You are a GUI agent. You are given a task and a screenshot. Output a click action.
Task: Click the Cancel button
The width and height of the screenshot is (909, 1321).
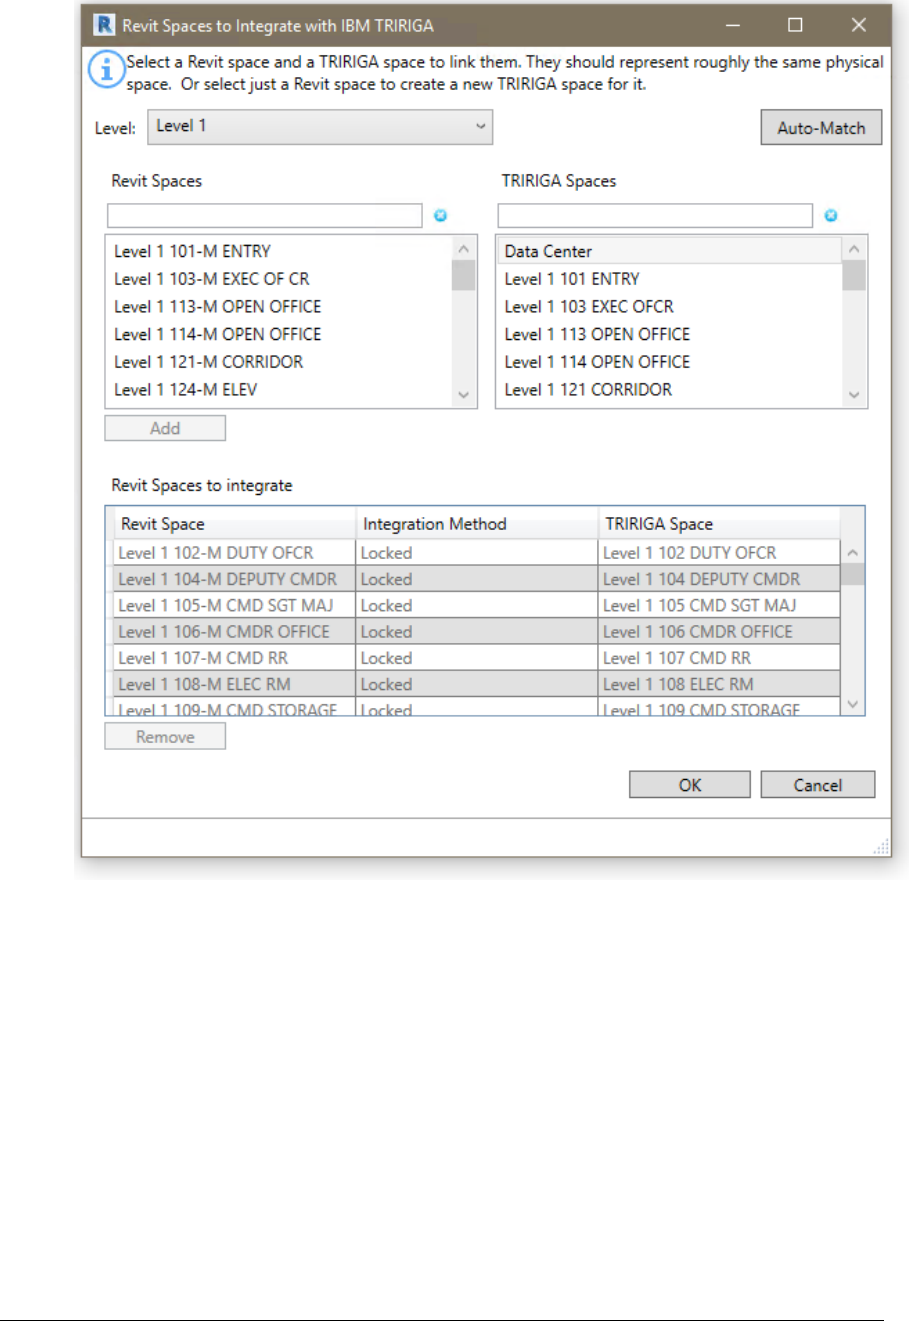[x=818, y=785]
